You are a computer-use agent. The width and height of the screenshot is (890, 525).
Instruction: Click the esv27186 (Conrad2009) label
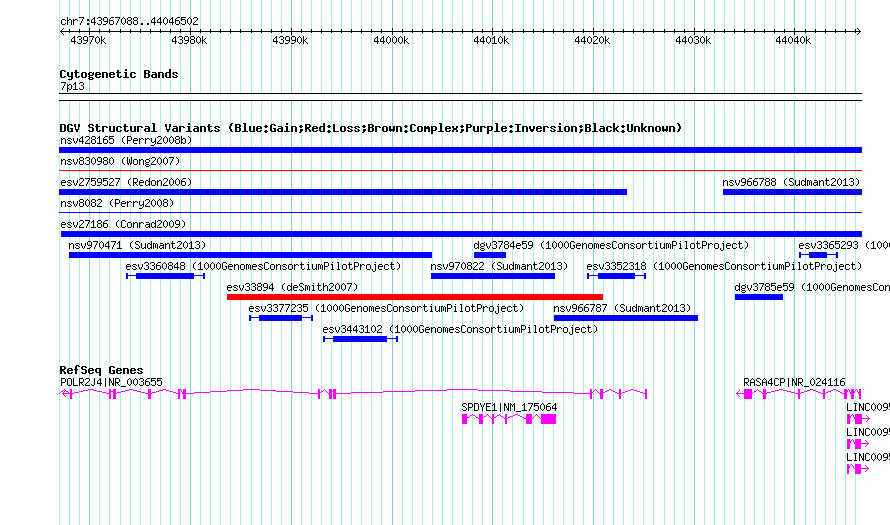123,224
